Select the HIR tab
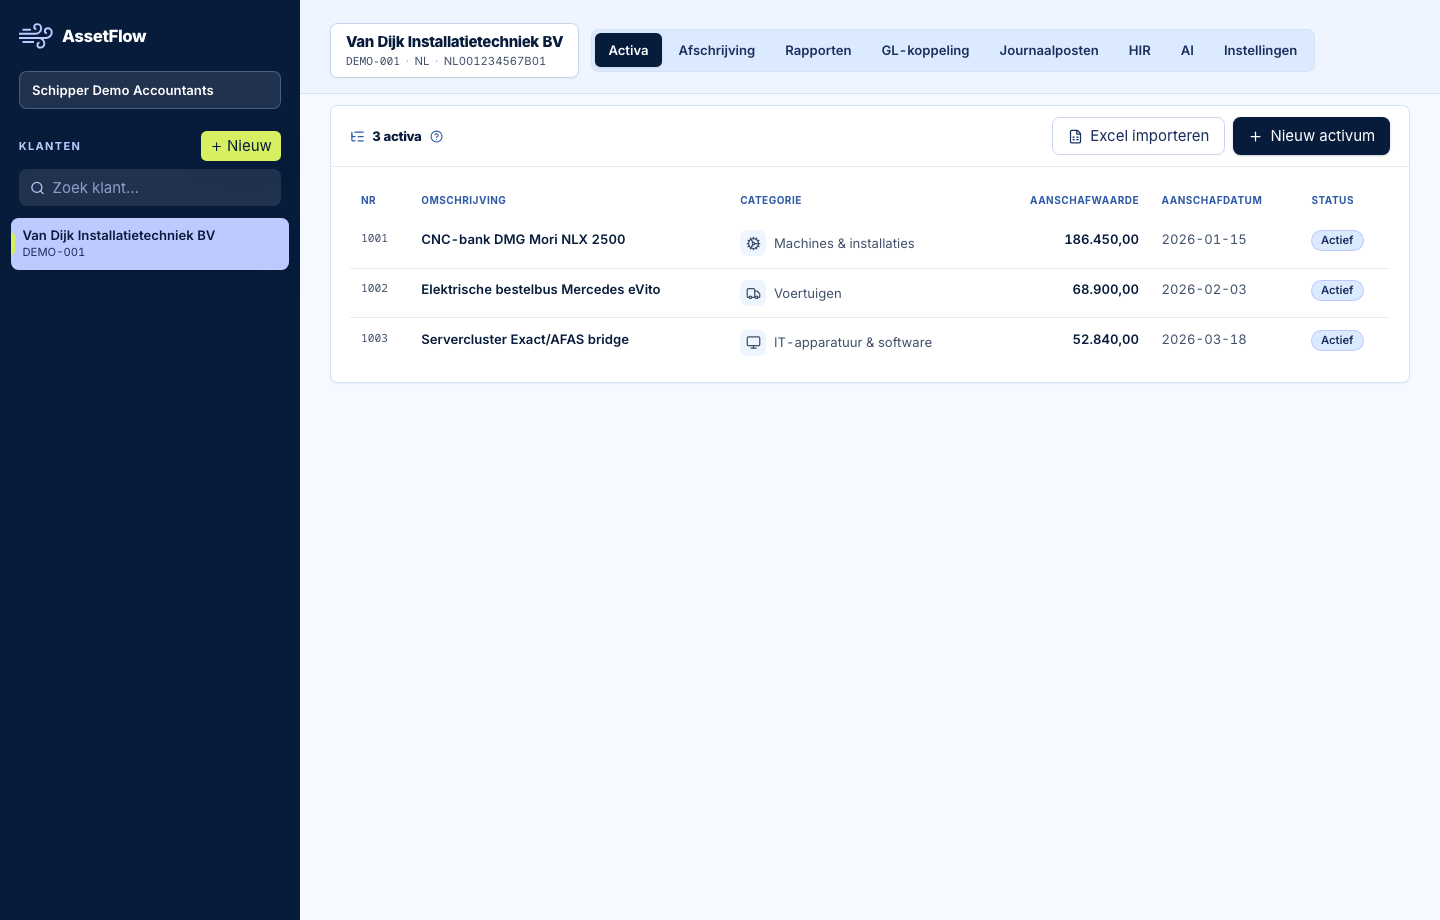This screenshot has height=920, width=1440. point(1139,50)
